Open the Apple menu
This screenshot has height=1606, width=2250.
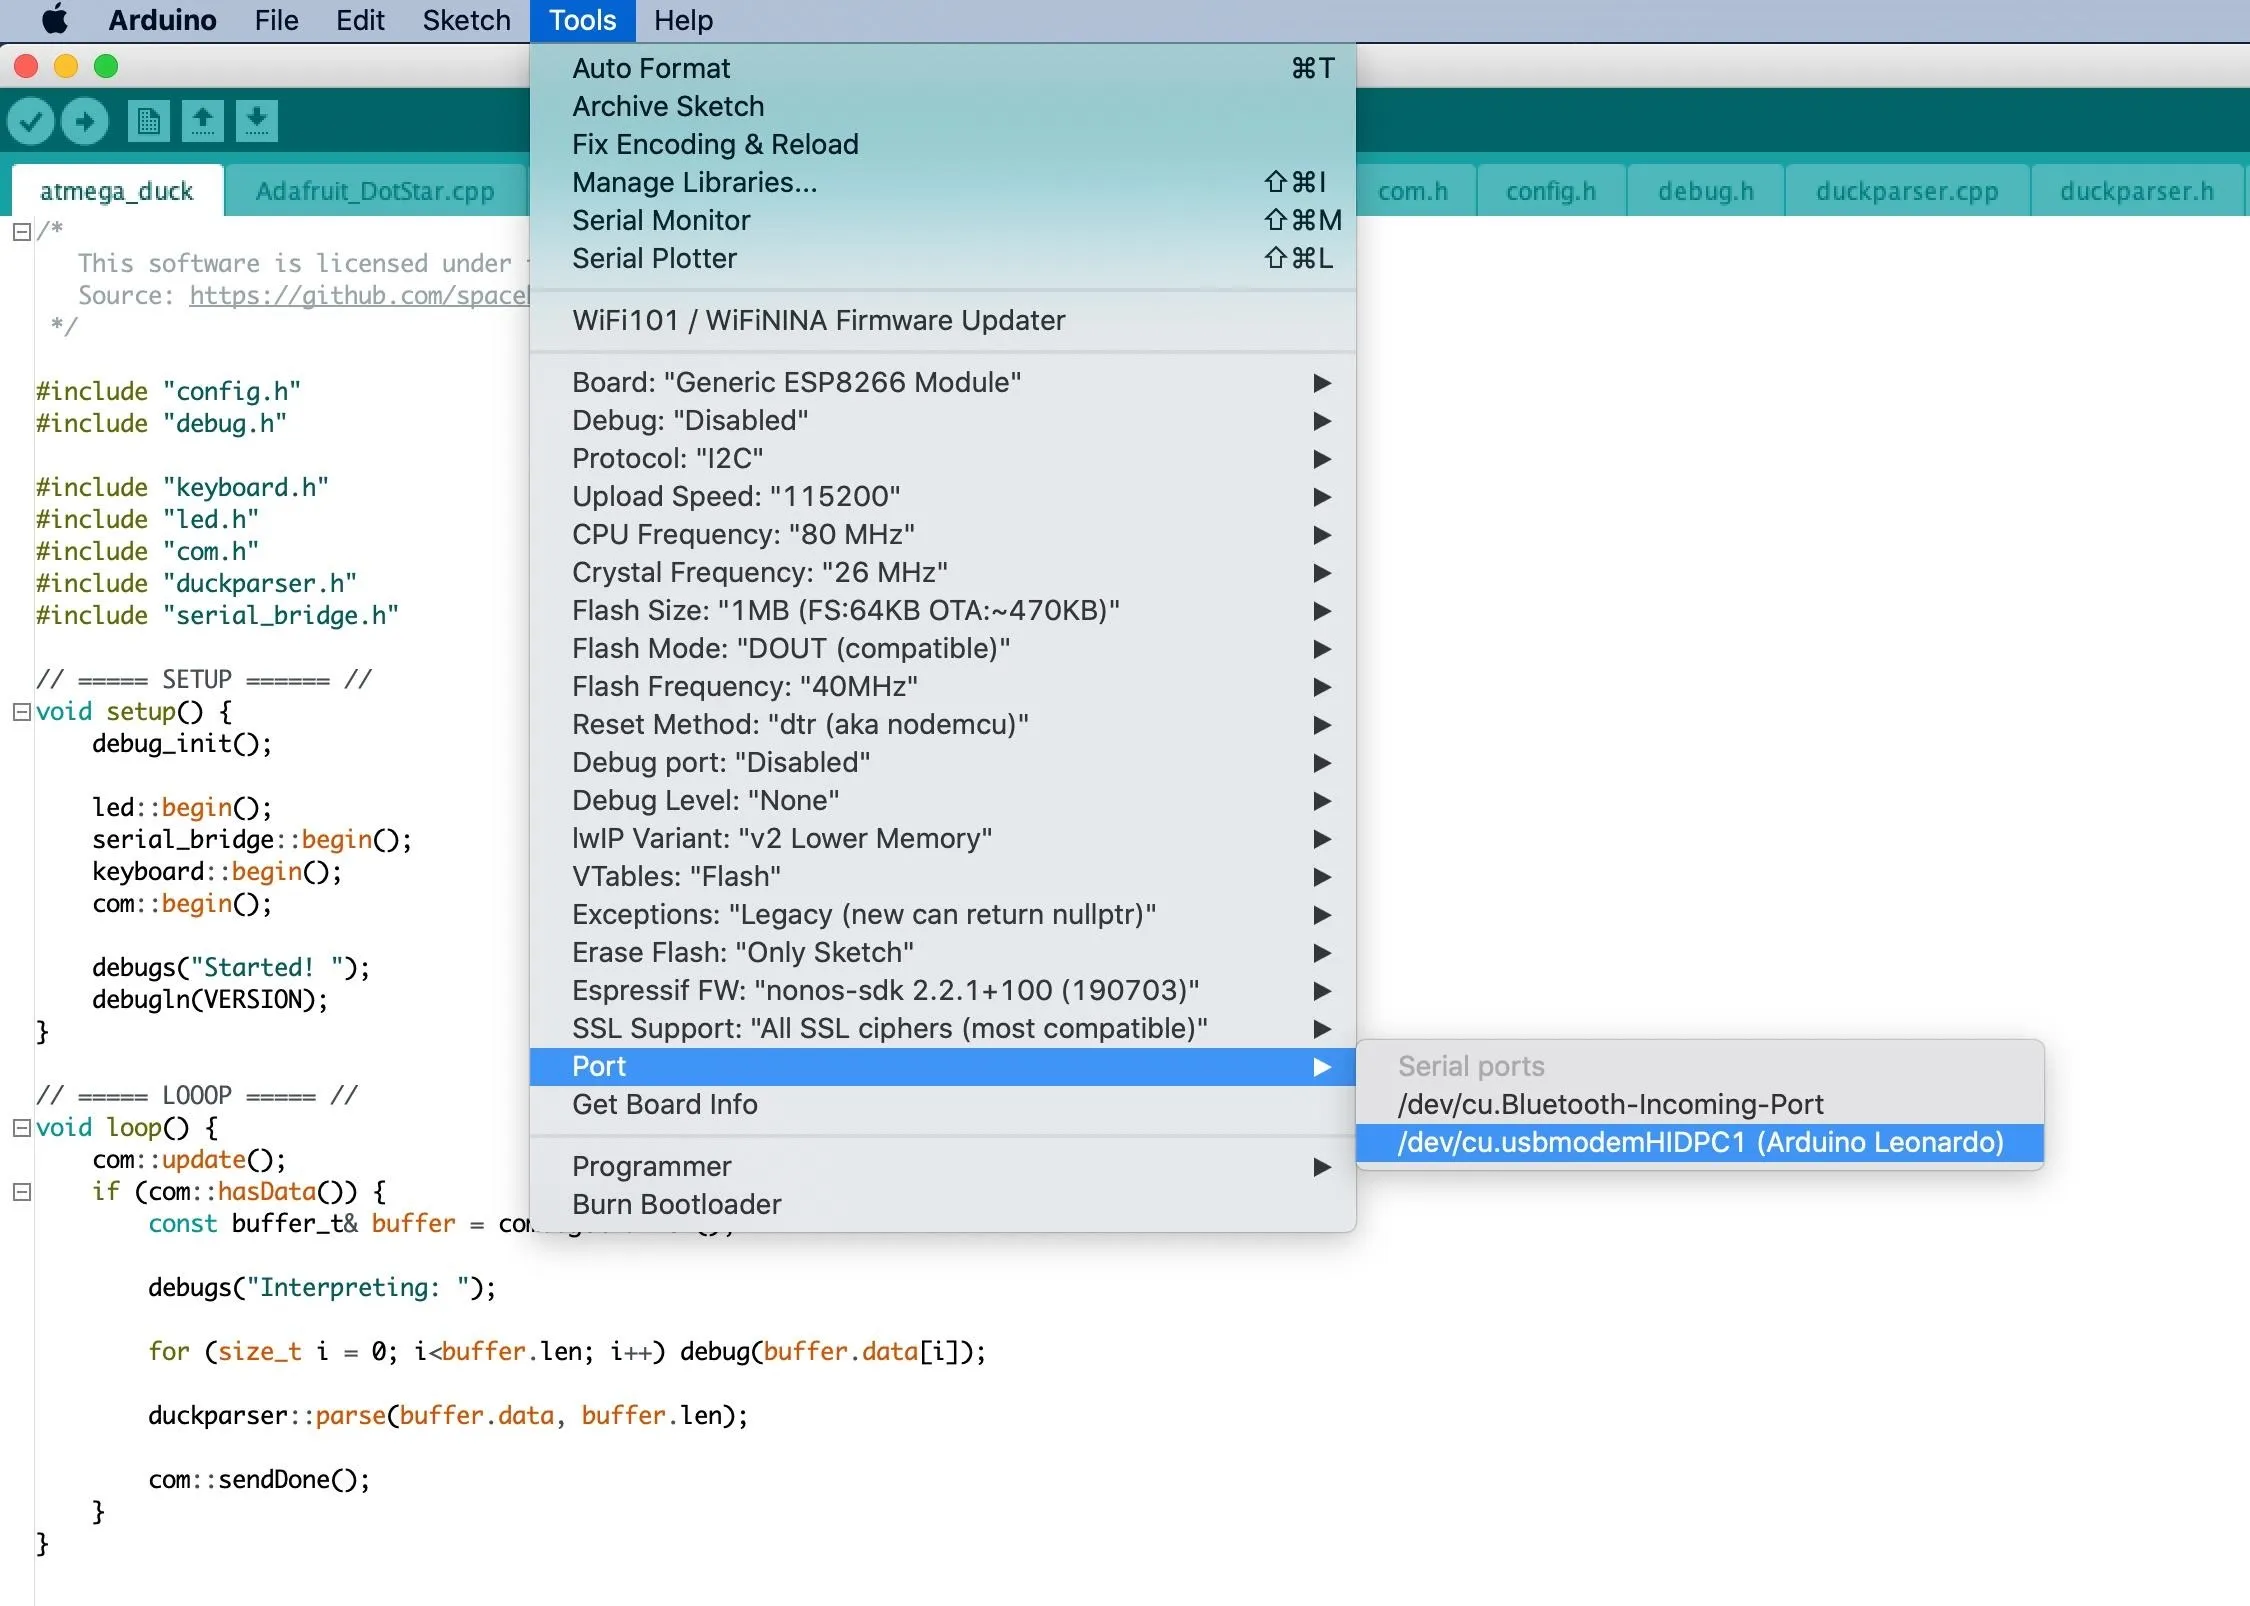click(56, 20)
